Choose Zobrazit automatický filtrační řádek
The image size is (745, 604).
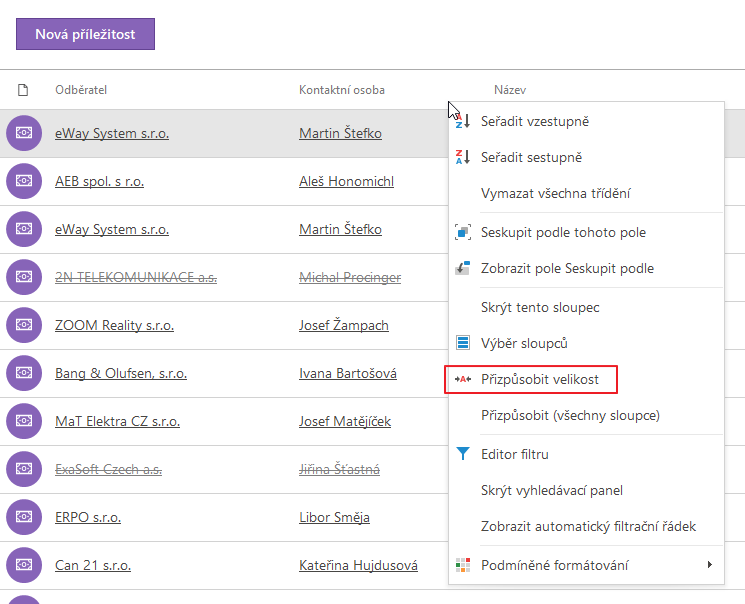click(586, 527)
